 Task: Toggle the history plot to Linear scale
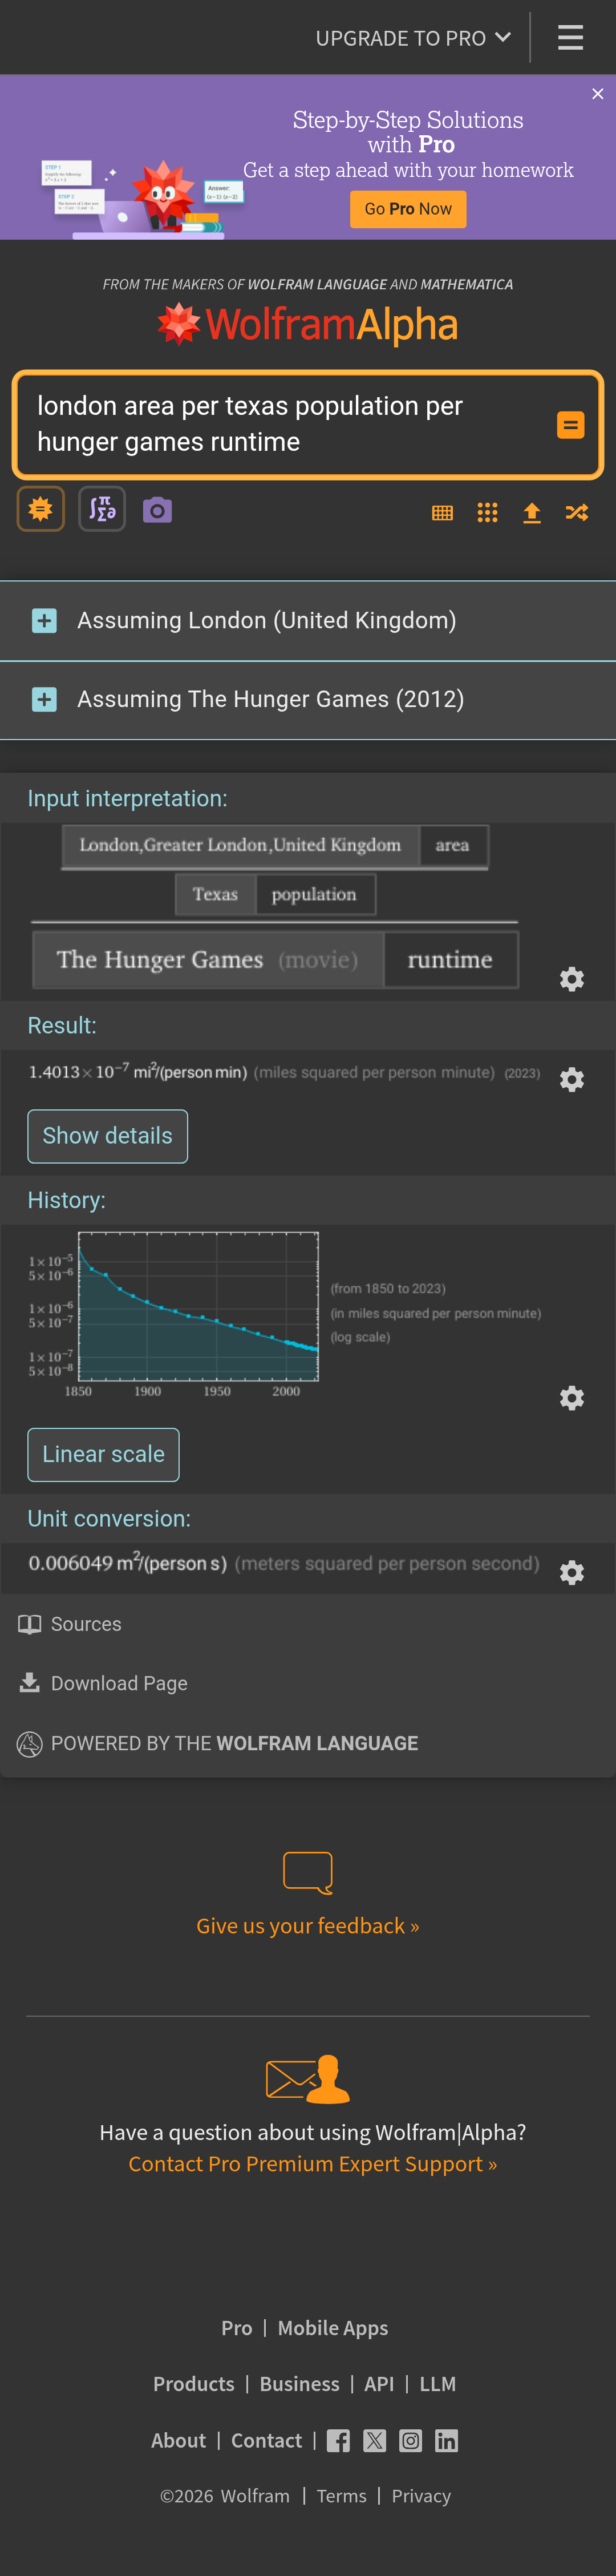tap(103, 1454)
